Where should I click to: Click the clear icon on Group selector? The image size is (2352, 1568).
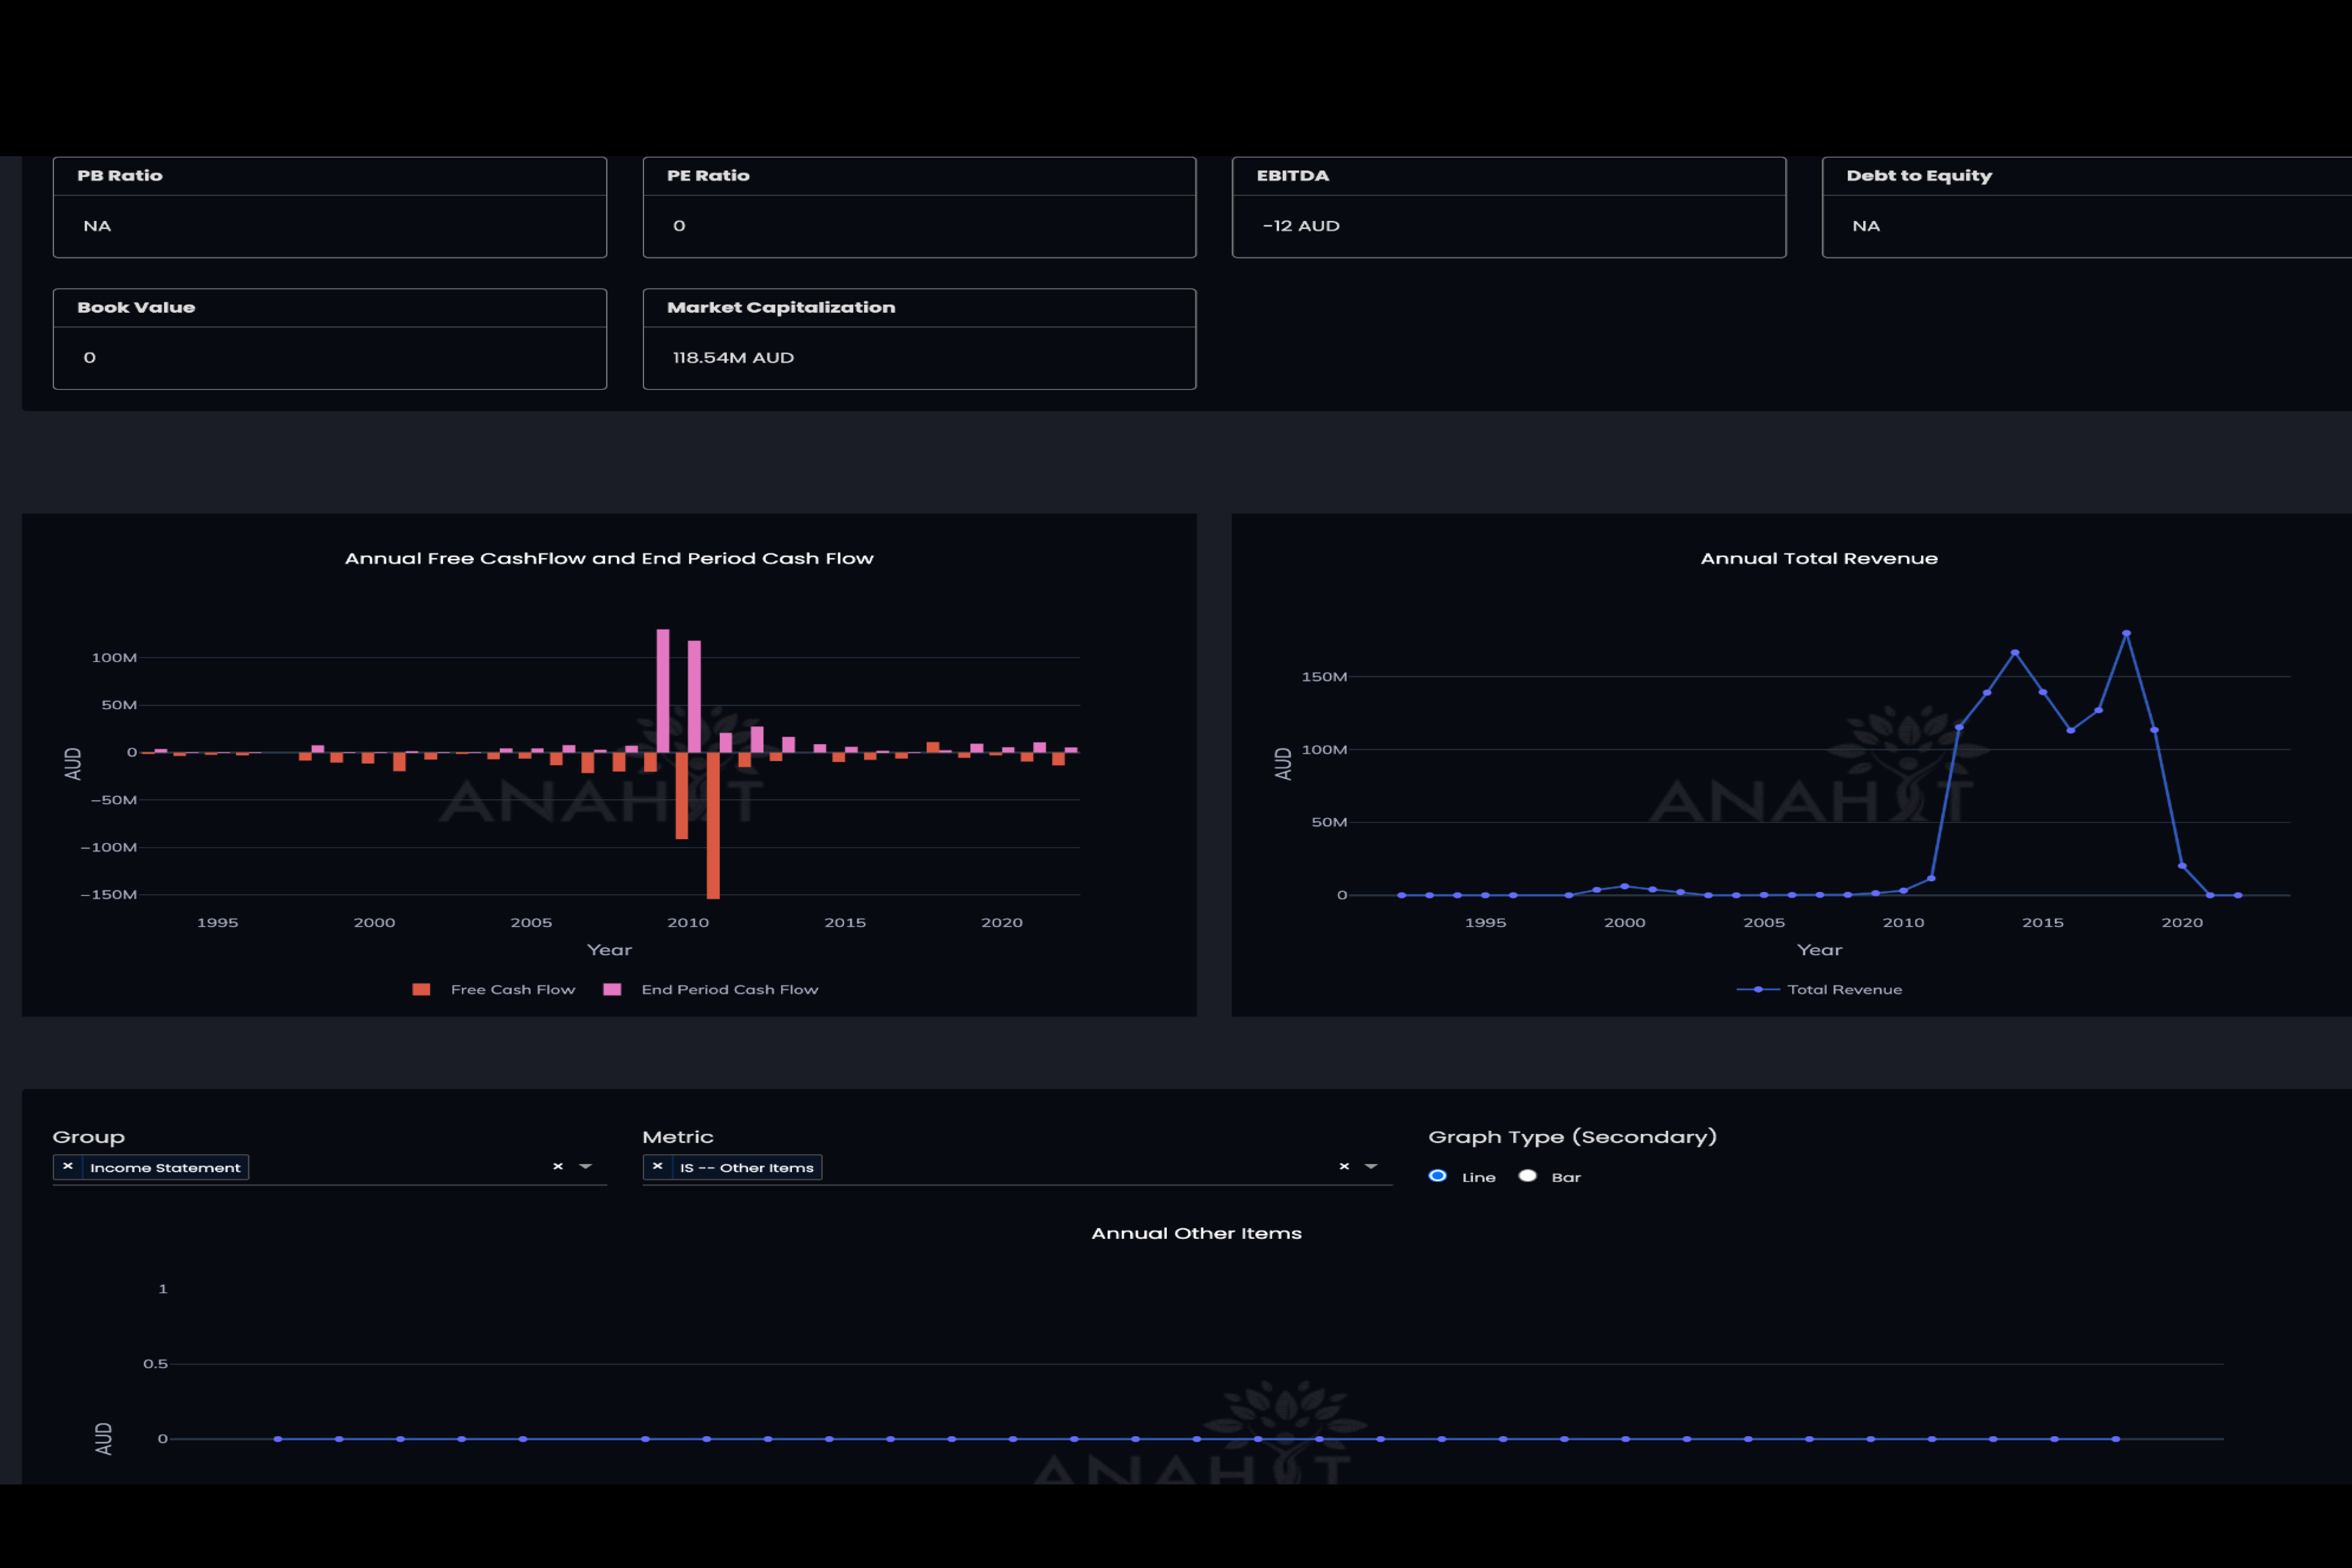[x=557, y=1166]
